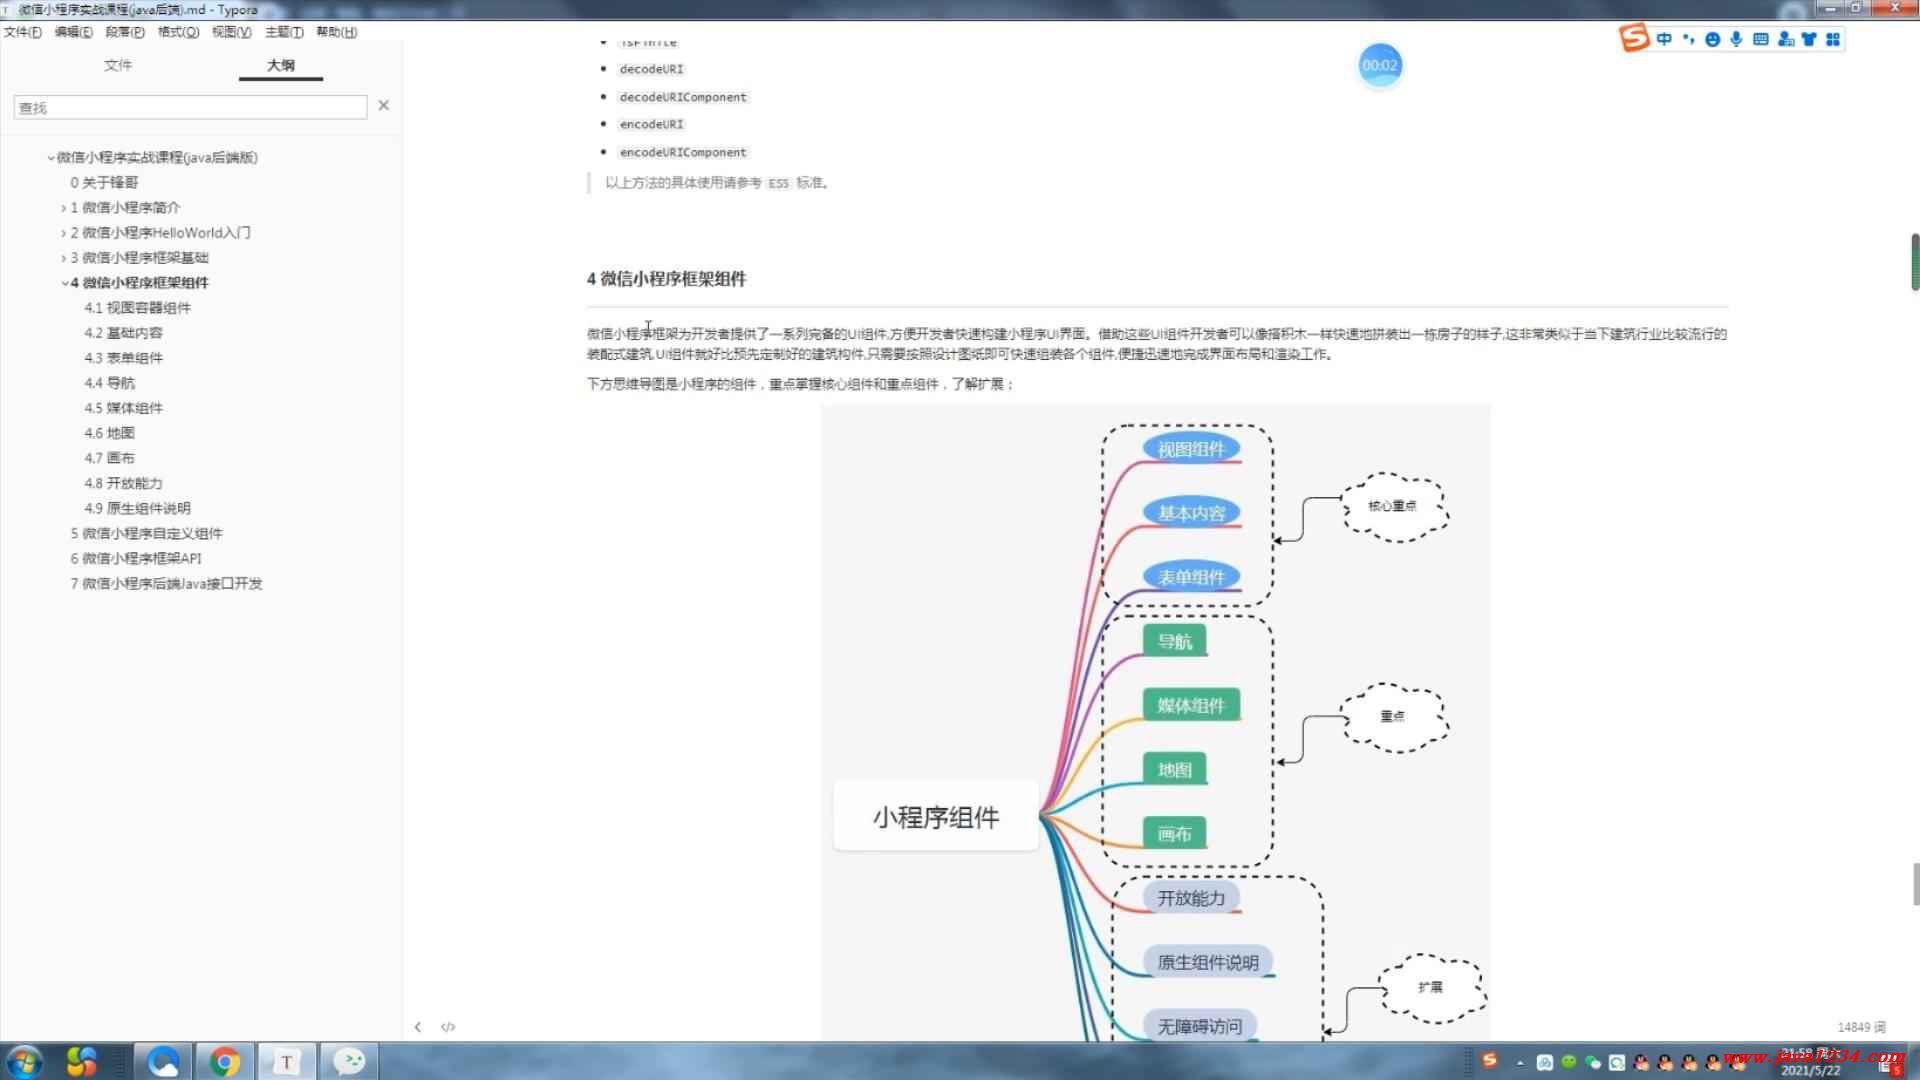The image size is (1920, 1080).
Task: Open Sogou toolbox grid icon
Action: pos(1833,39)
